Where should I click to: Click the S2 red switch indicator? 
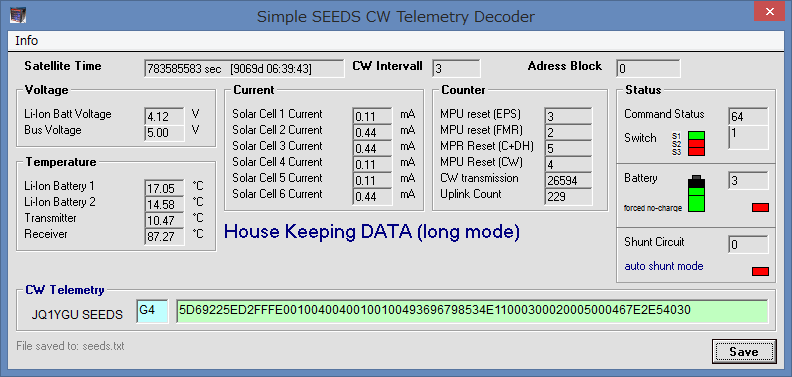click(x=697, y=144)
